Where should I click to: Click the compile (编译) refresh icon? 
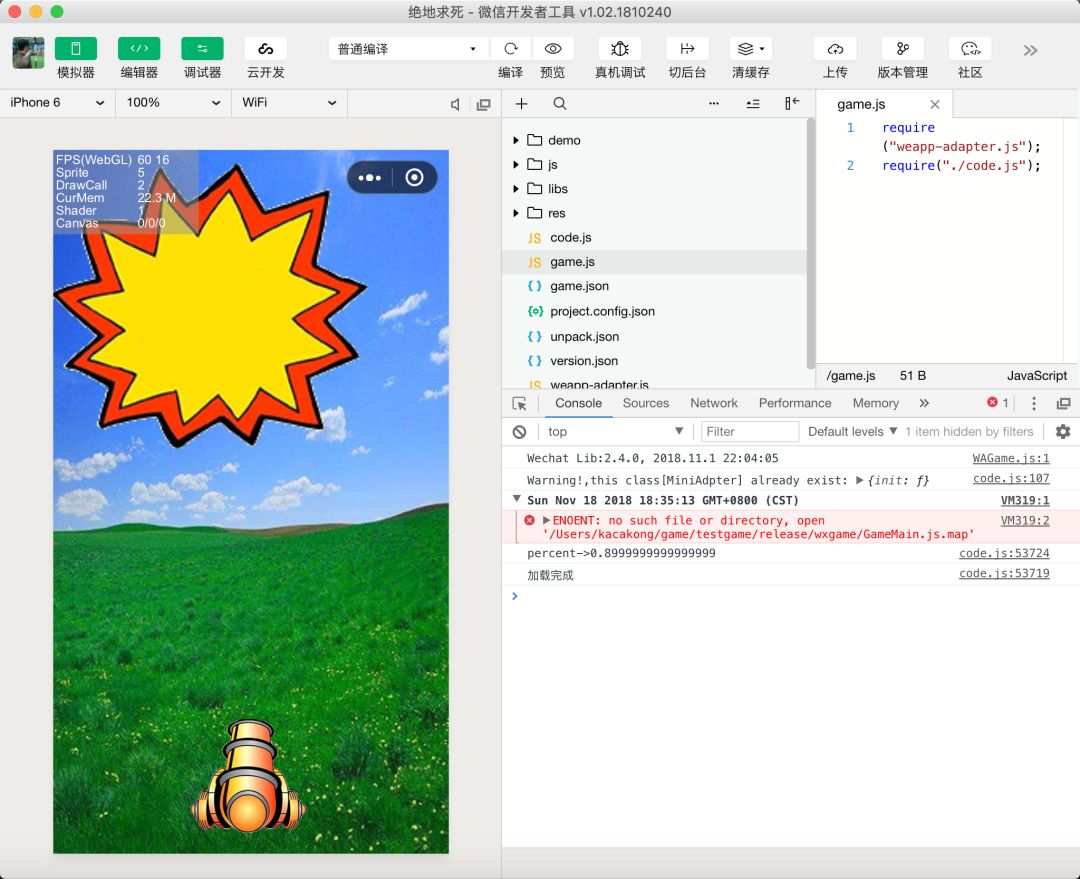tap(510, 49)
